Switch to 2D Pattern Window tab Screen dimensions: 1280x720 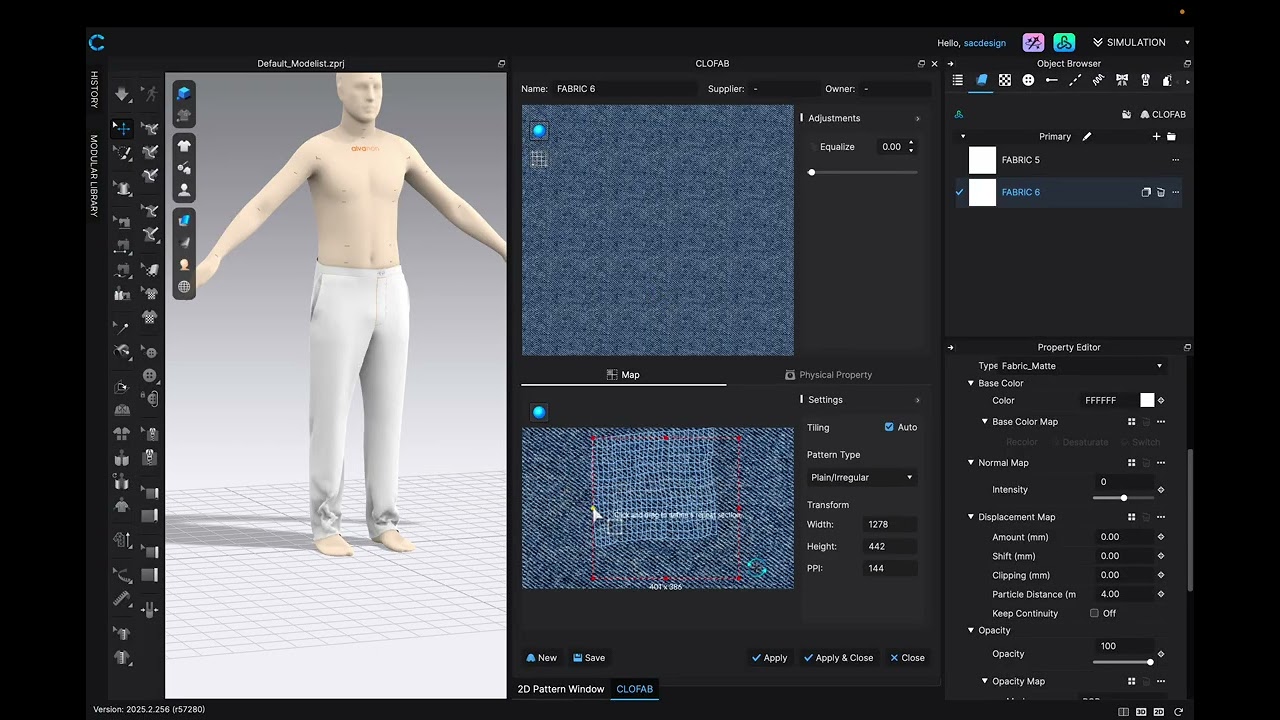pyautogui.click(x=561, y=689)
